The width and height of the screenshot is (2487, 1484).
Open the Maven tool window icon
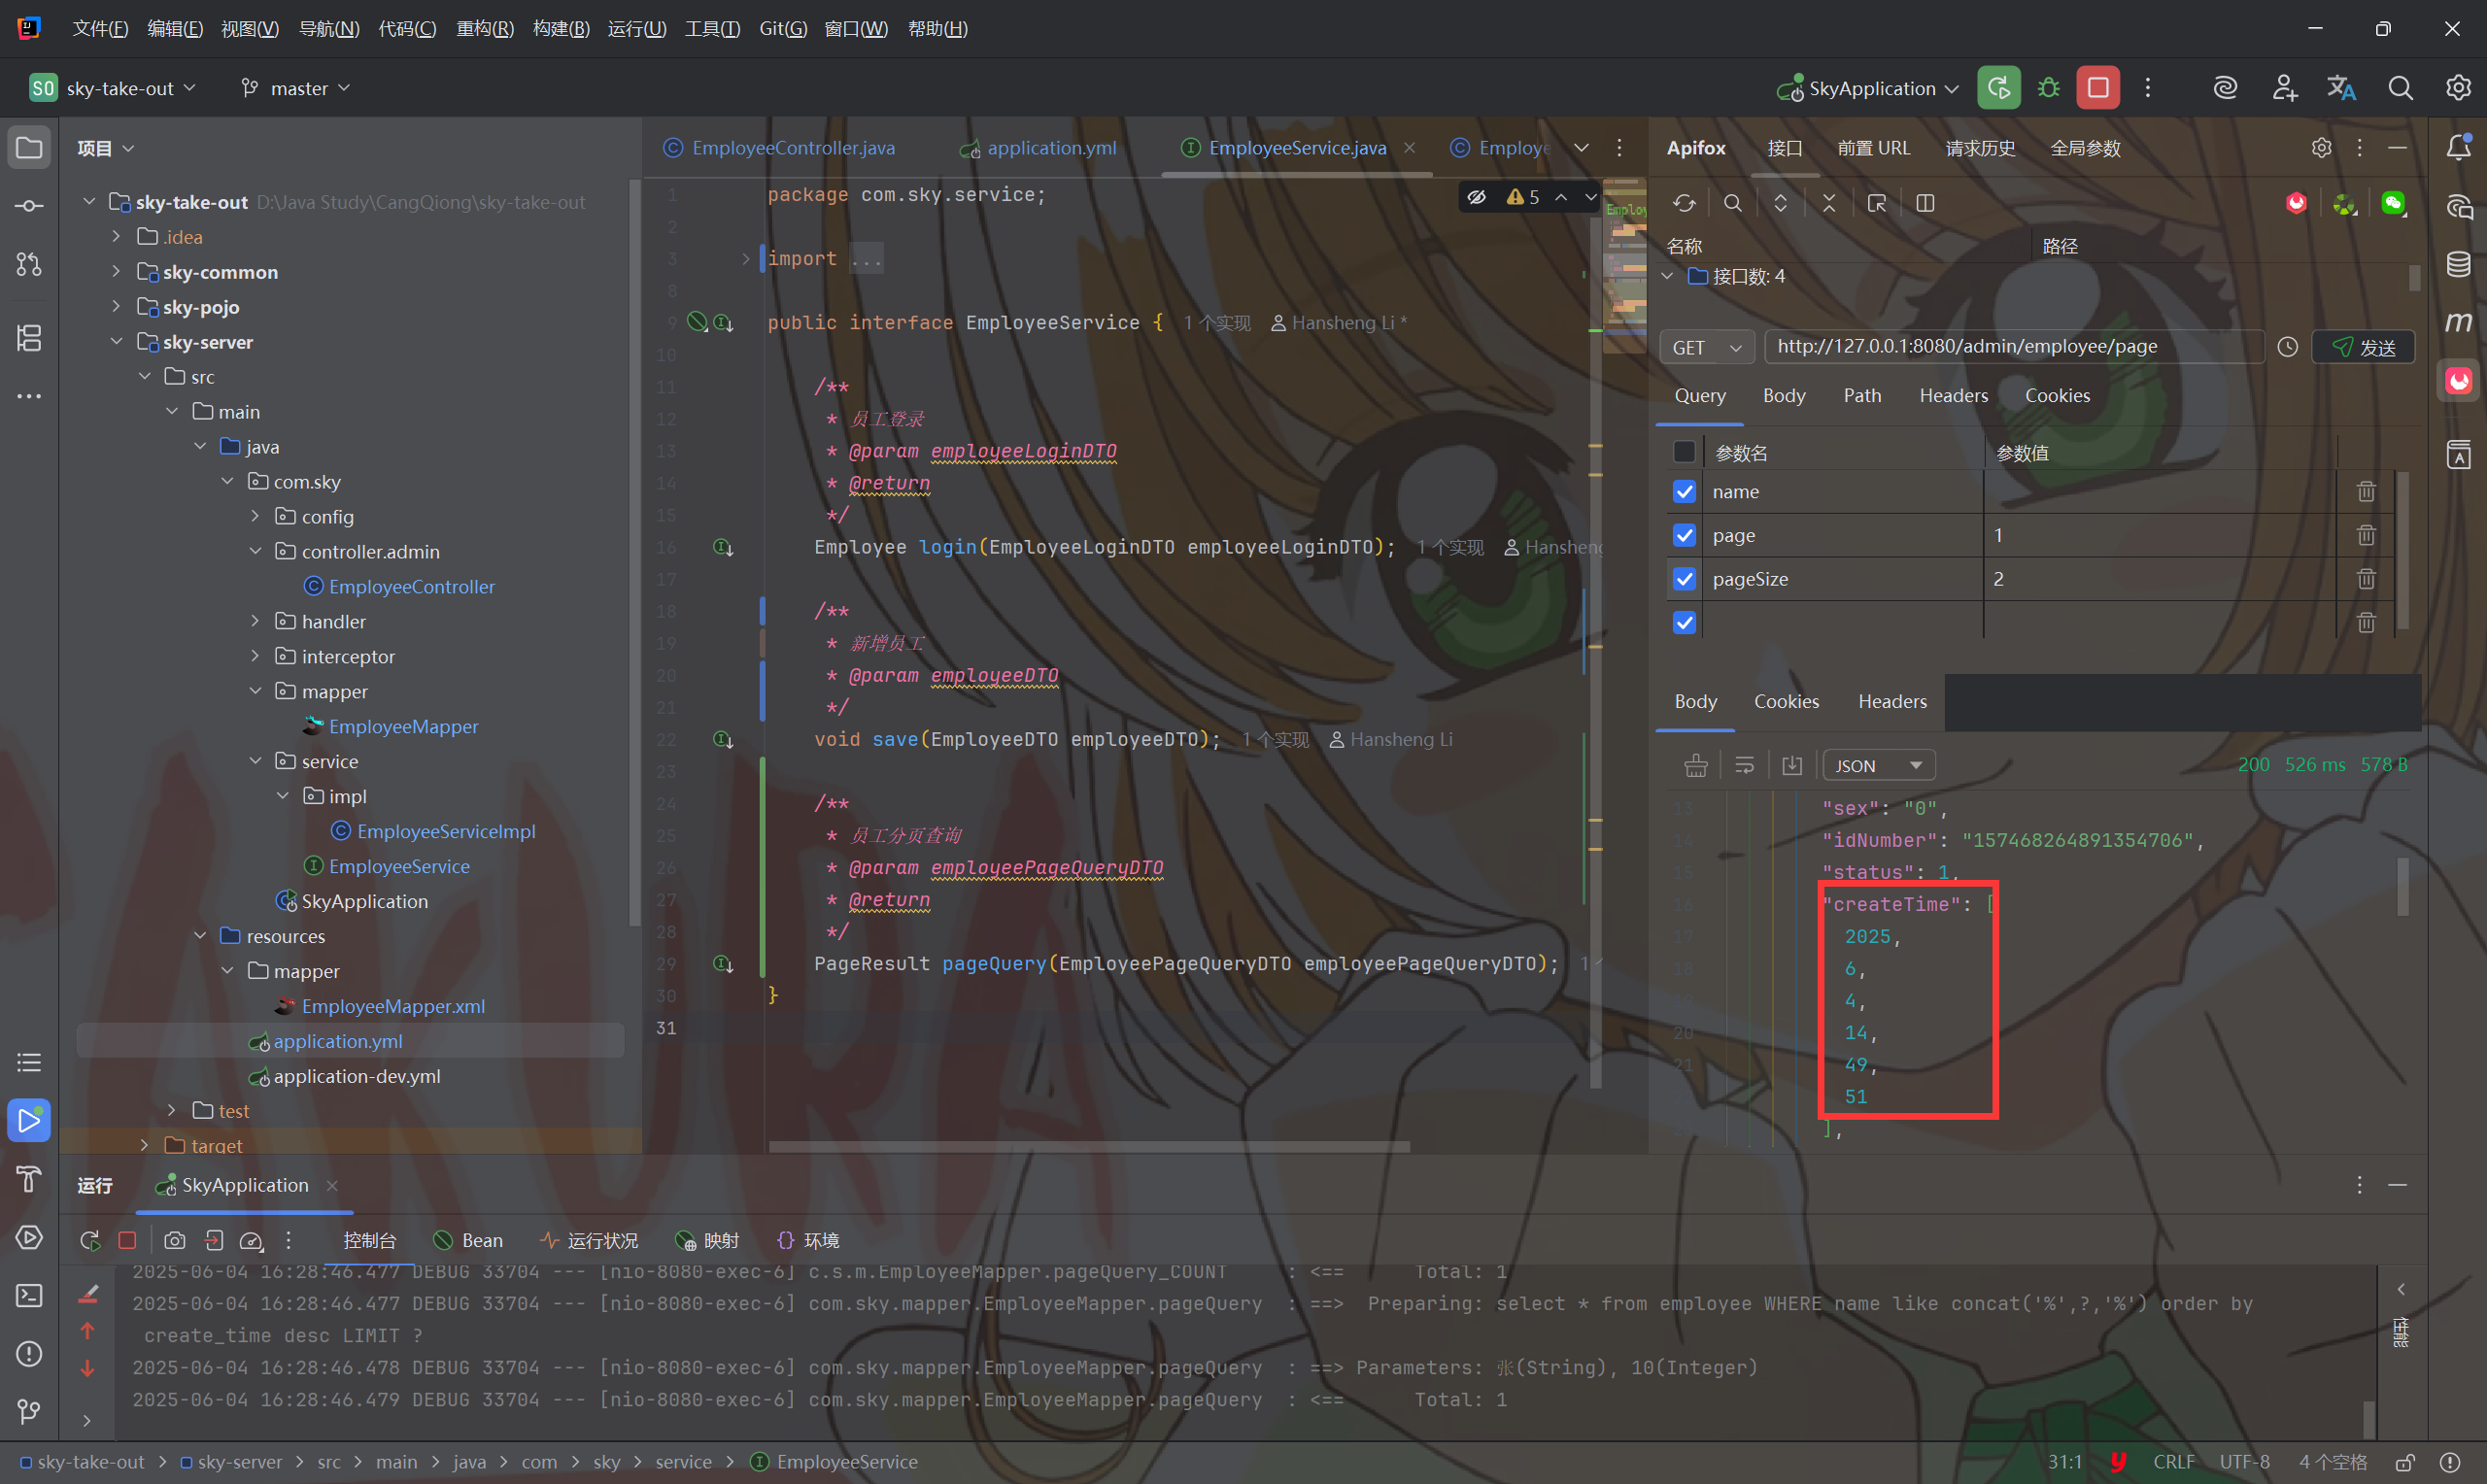(x=2458, y=322)
